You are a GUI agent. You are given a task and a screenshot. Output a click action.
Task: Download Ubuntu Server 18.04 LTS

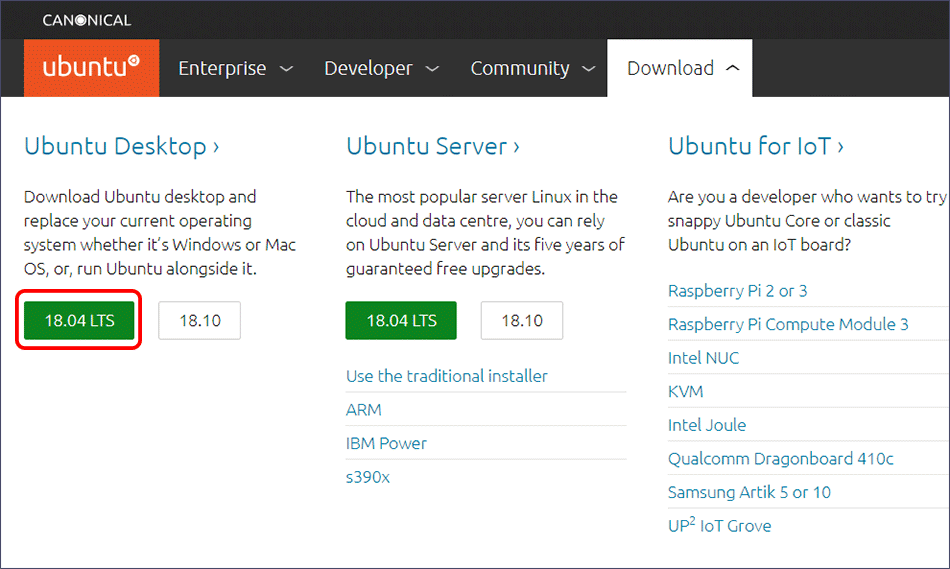coord(401,320)
